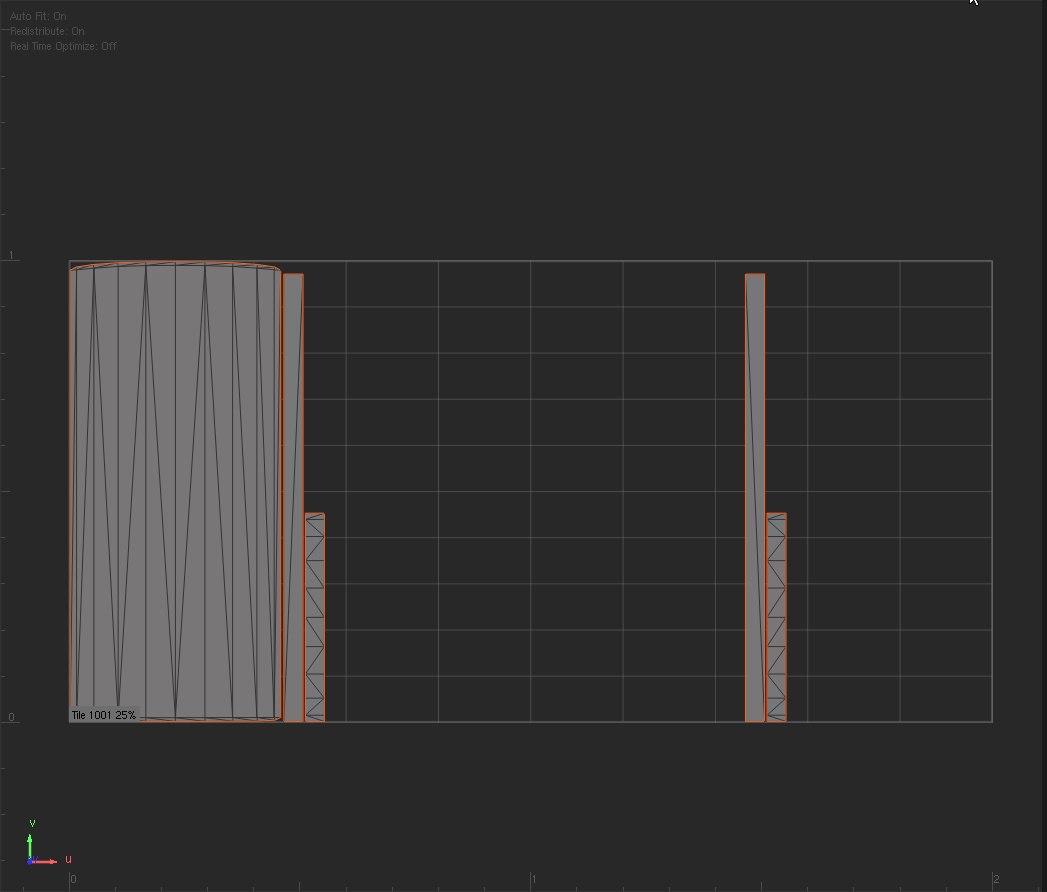1047x892 pixels.
Task: Select the short triangulated island in the second tile
Action: pyautogui.click(x=777, y=617)
